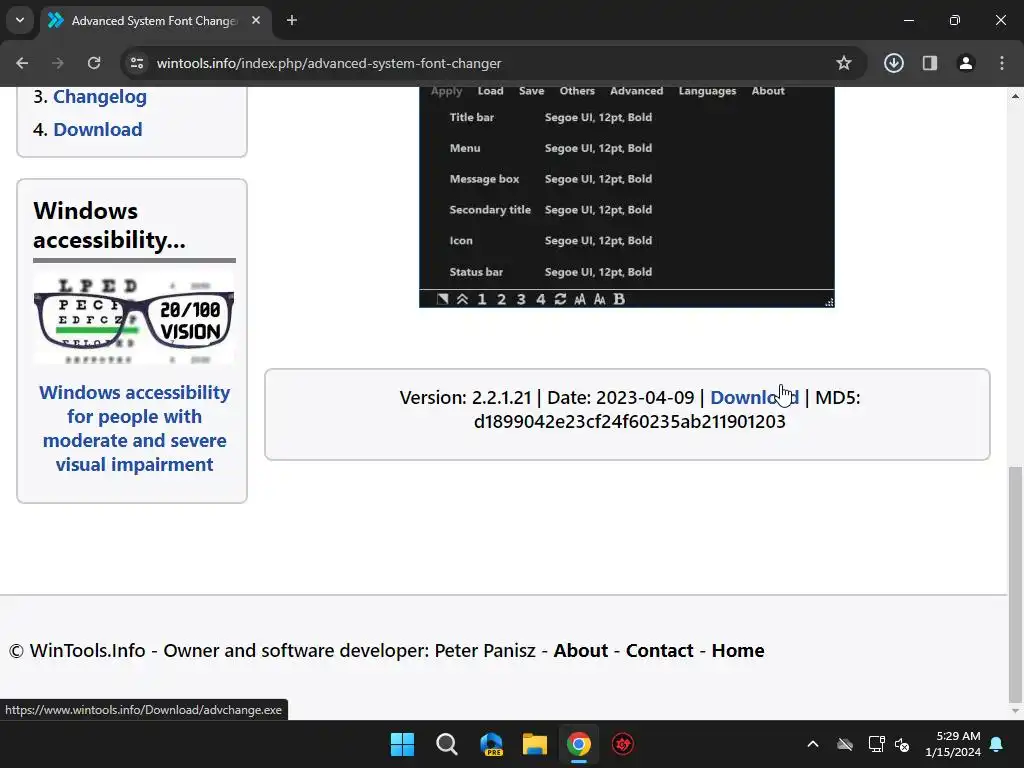Open Windows accessibility for visual impairment link
This screenshot has width=1024, height=768.
[x=135, y=428]
